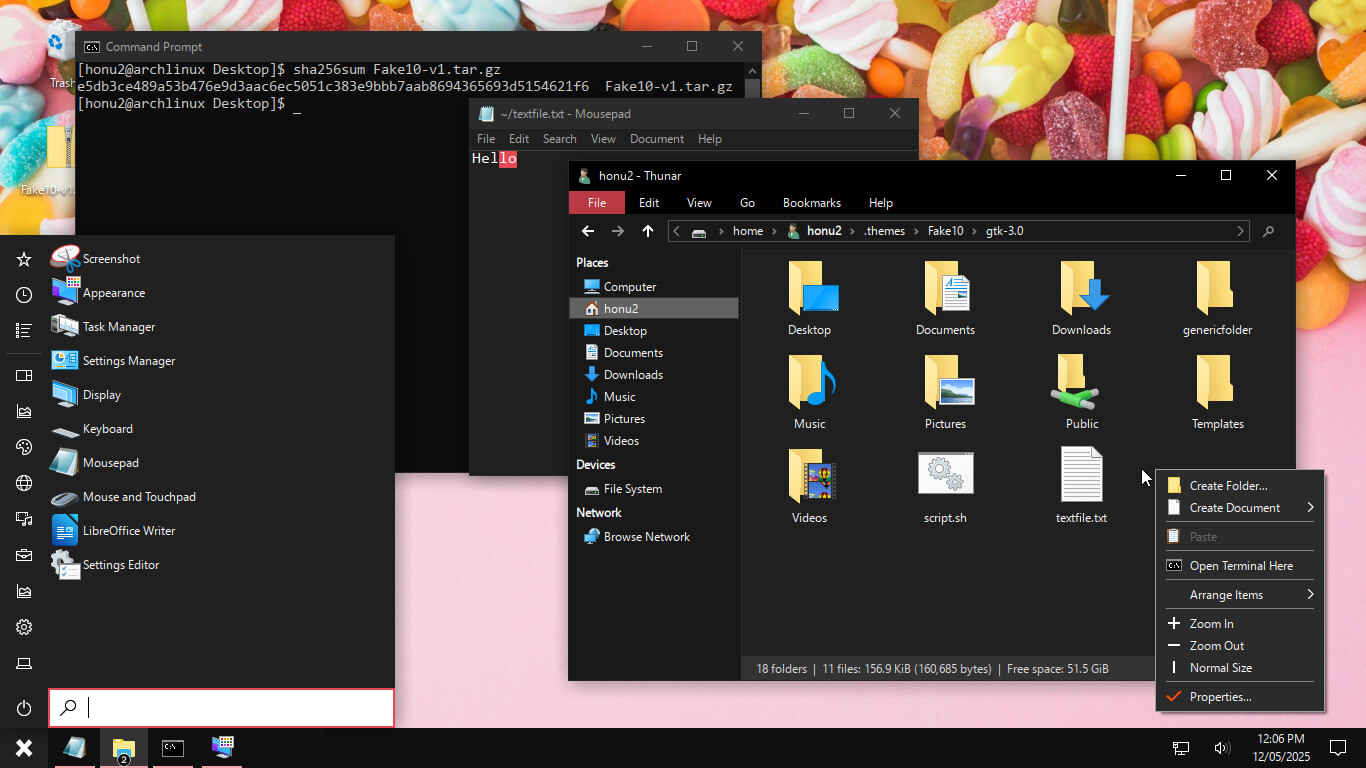The width and height of the screenshot is (1366, 768).
Task: Click right chevron at path bar end
Action: coord(1241,231)
